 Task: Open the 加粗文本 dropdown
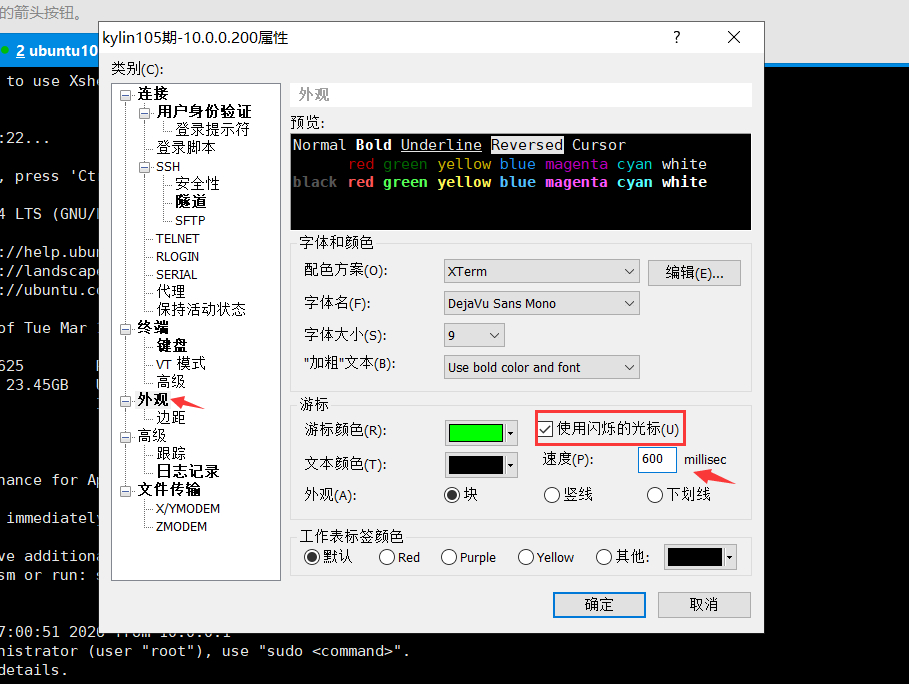[x=541, y=367]
